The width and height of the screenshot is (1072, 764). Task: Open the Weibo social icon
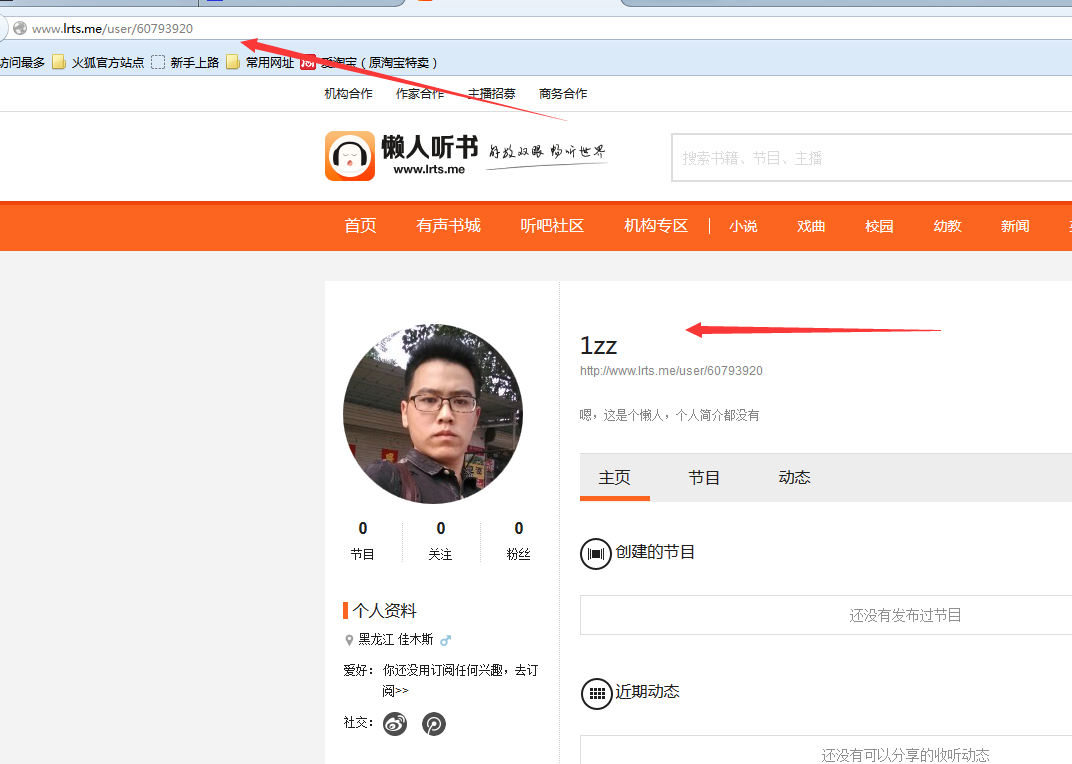coord(394,724)
